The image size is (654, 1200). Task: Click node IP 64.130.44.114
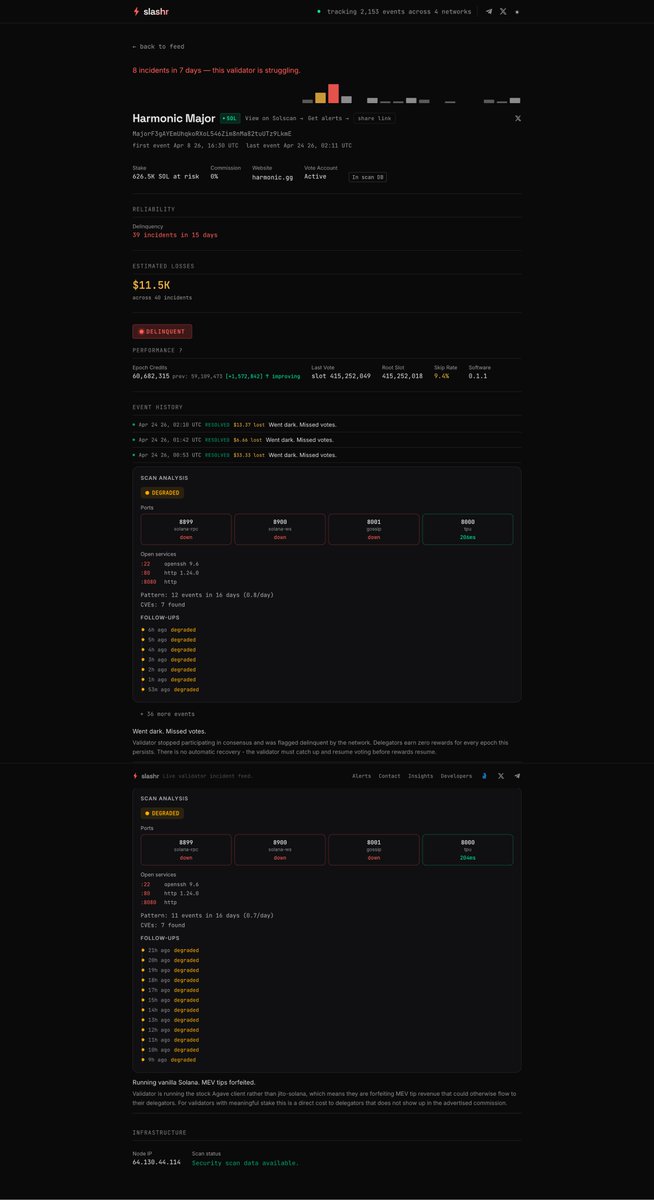click(157, 1162)
